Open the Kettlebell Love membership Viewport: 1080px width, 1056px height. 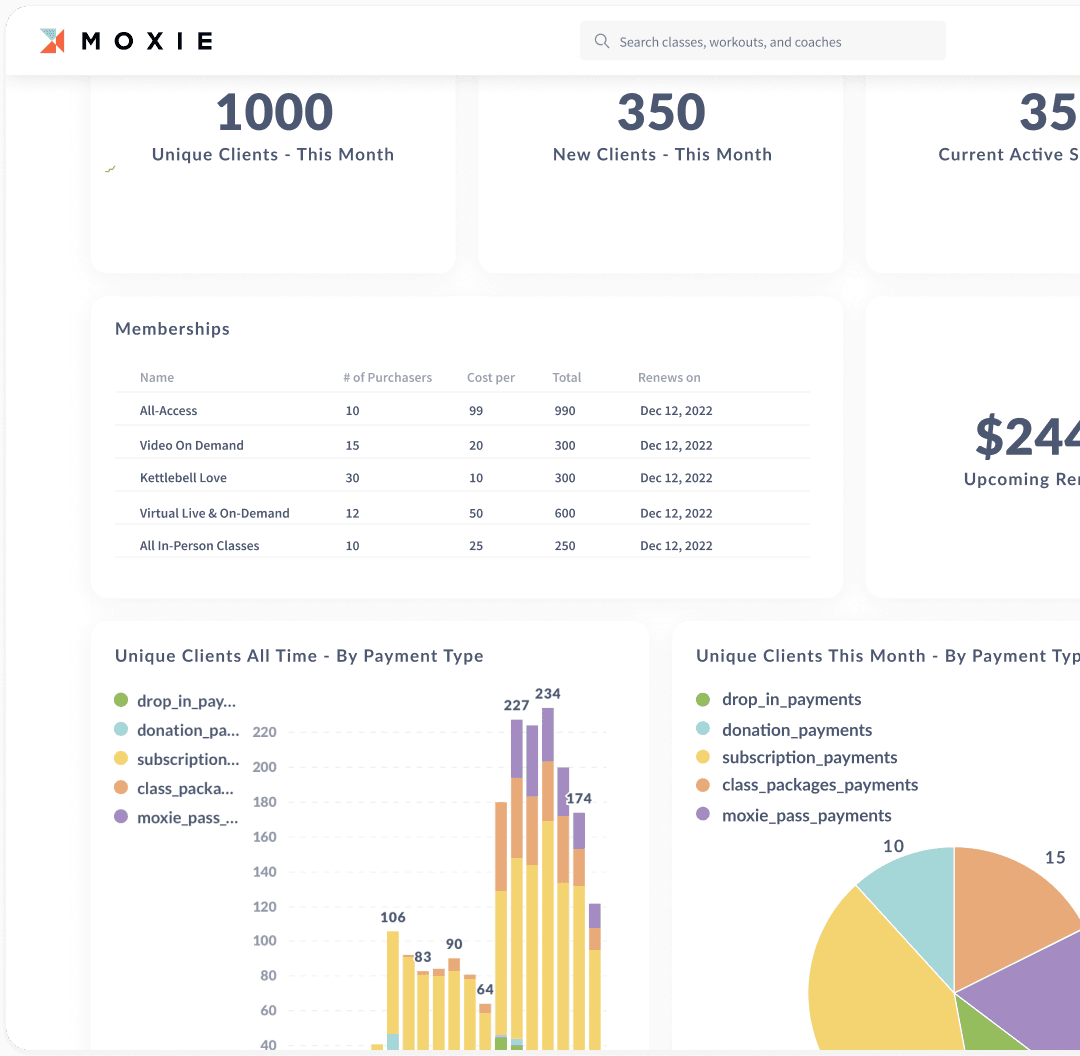(183, 478)
